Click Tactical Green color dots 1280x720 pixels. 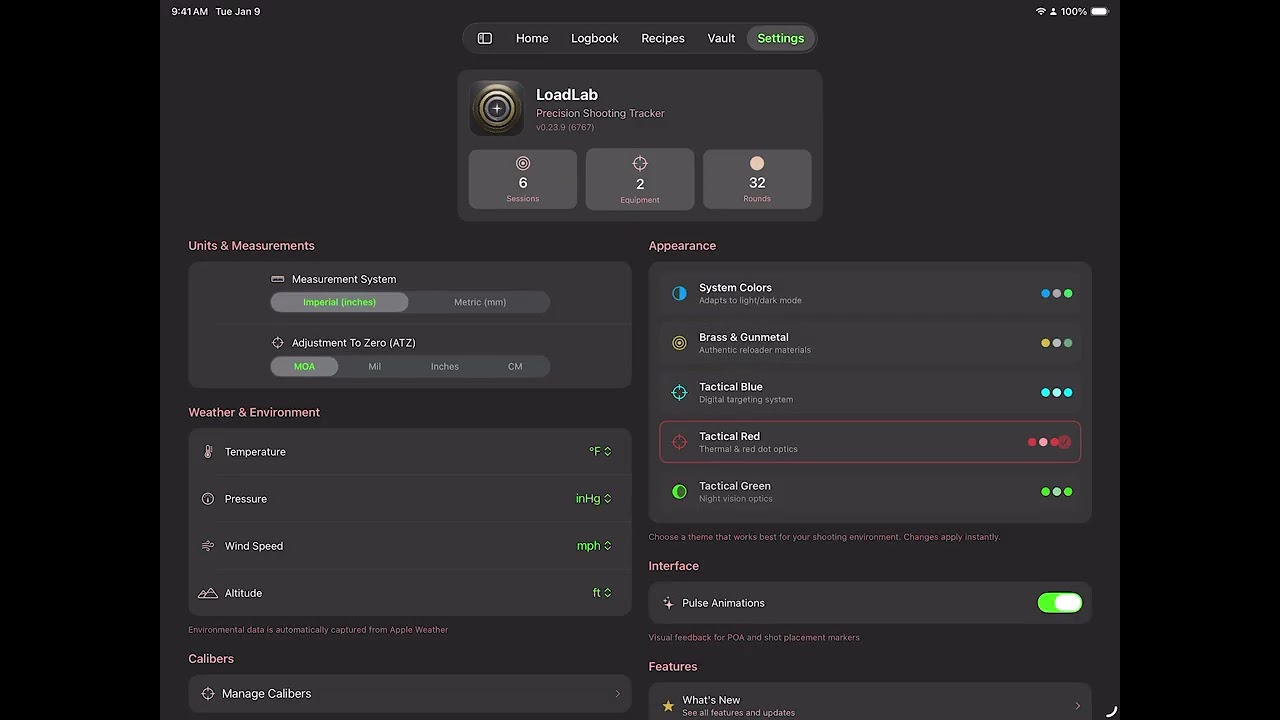[1057, 492]
